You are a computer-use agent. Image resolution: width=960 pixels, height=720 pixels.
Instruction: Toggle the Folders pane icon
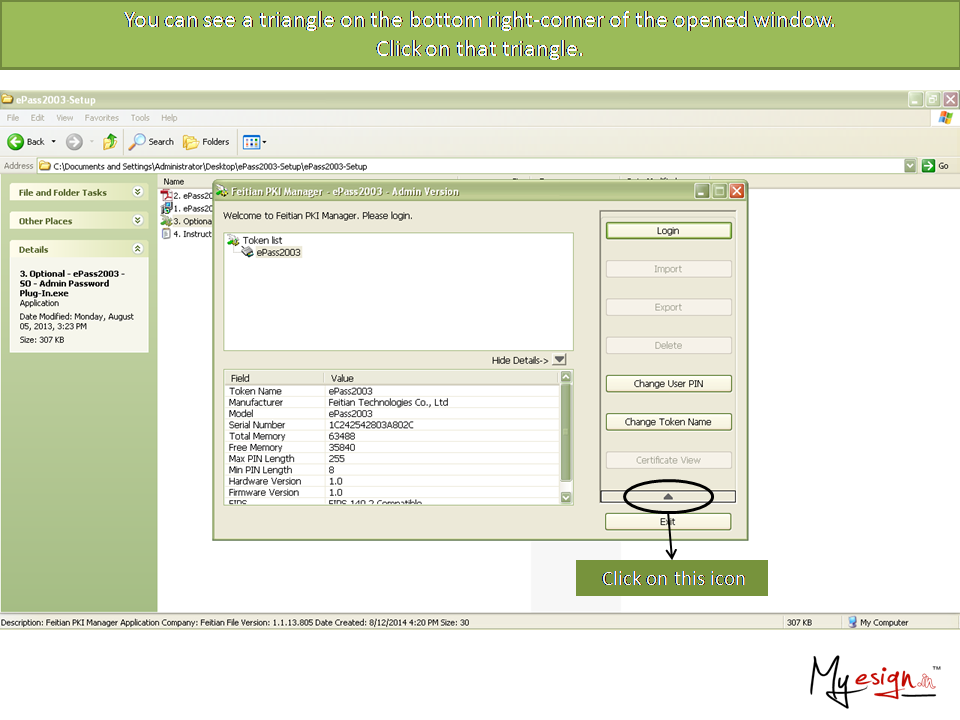coord(191,142)
